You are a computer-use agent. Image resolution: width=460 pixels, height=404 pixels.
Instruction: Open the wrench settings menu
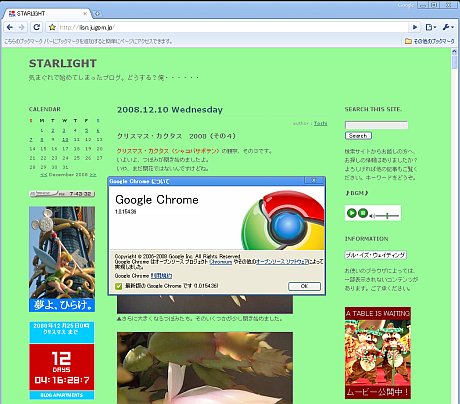pos(448,27)
